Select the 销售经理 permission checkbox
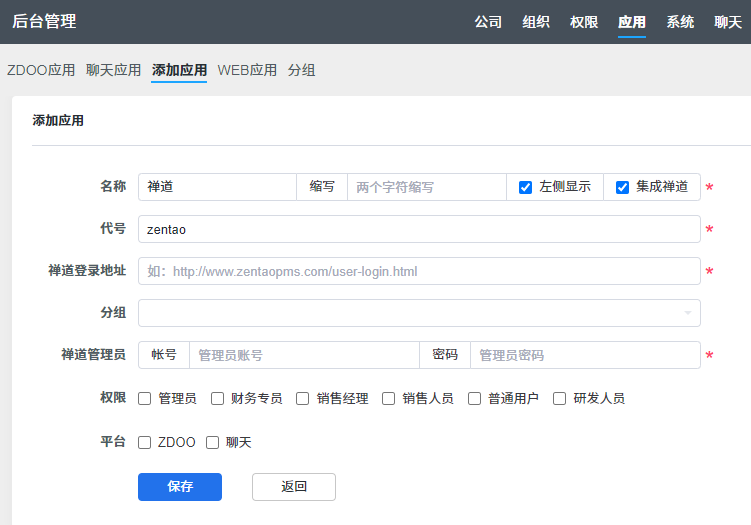This screenshot has height=525, width=751. (x=303, y=398)
